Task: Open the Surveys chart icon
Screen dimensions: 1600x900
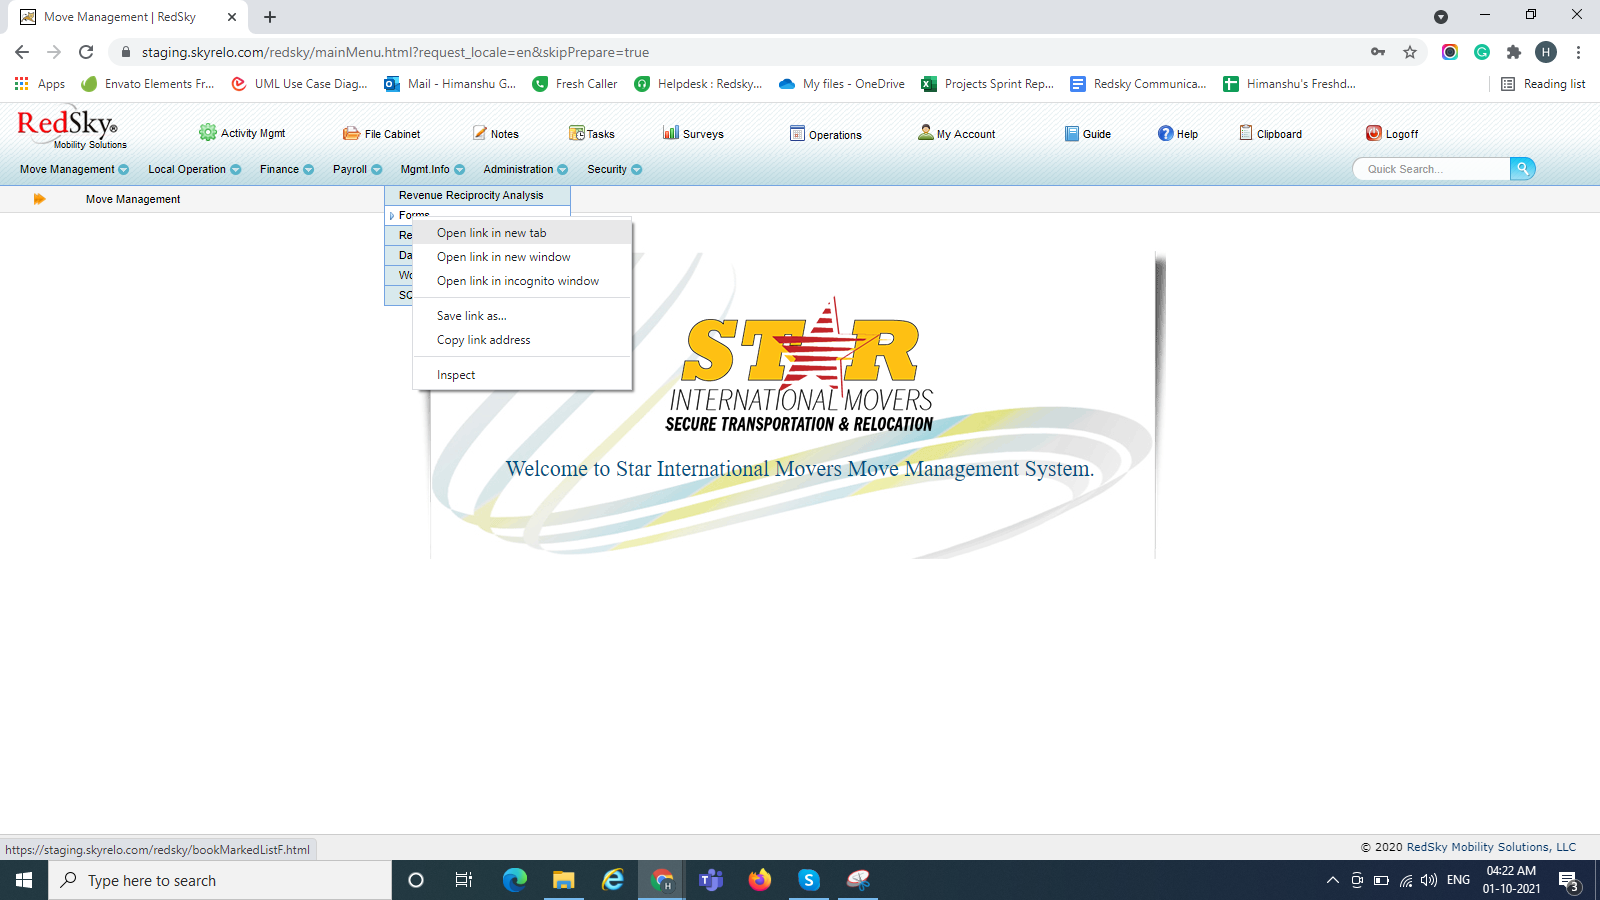Action: pos(671,133)
